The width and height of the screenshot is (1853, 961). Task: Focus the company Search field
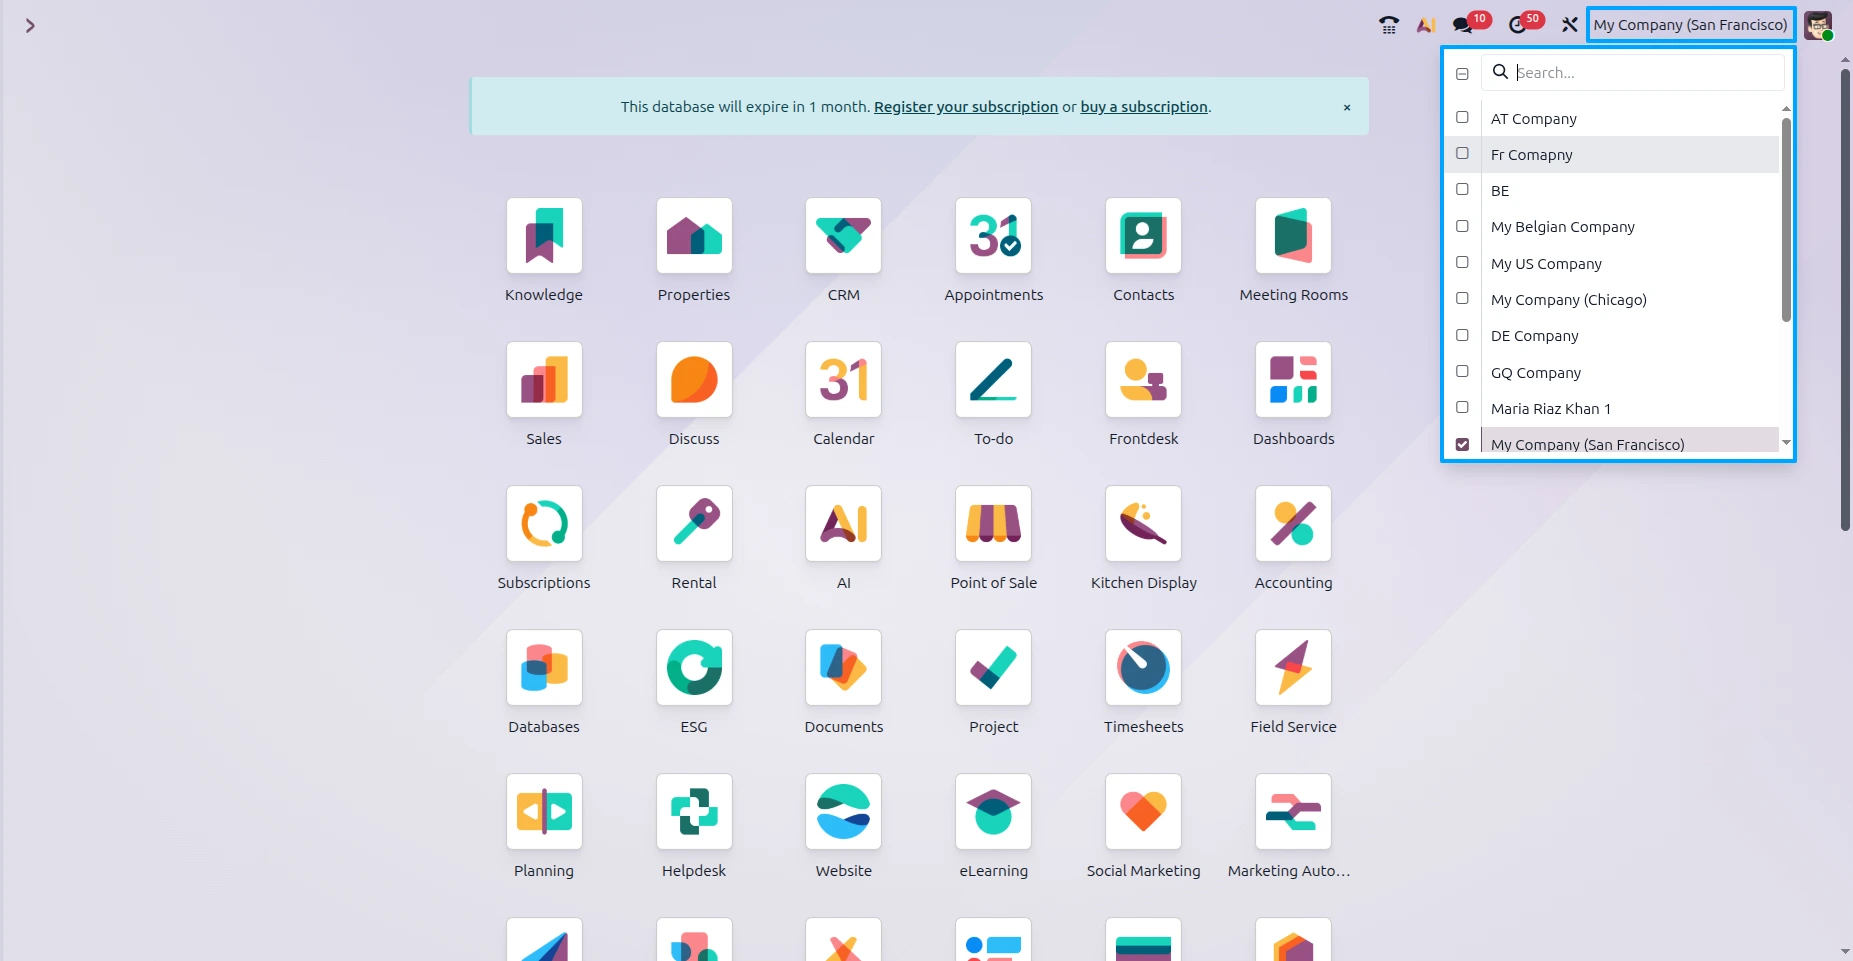1633,72
